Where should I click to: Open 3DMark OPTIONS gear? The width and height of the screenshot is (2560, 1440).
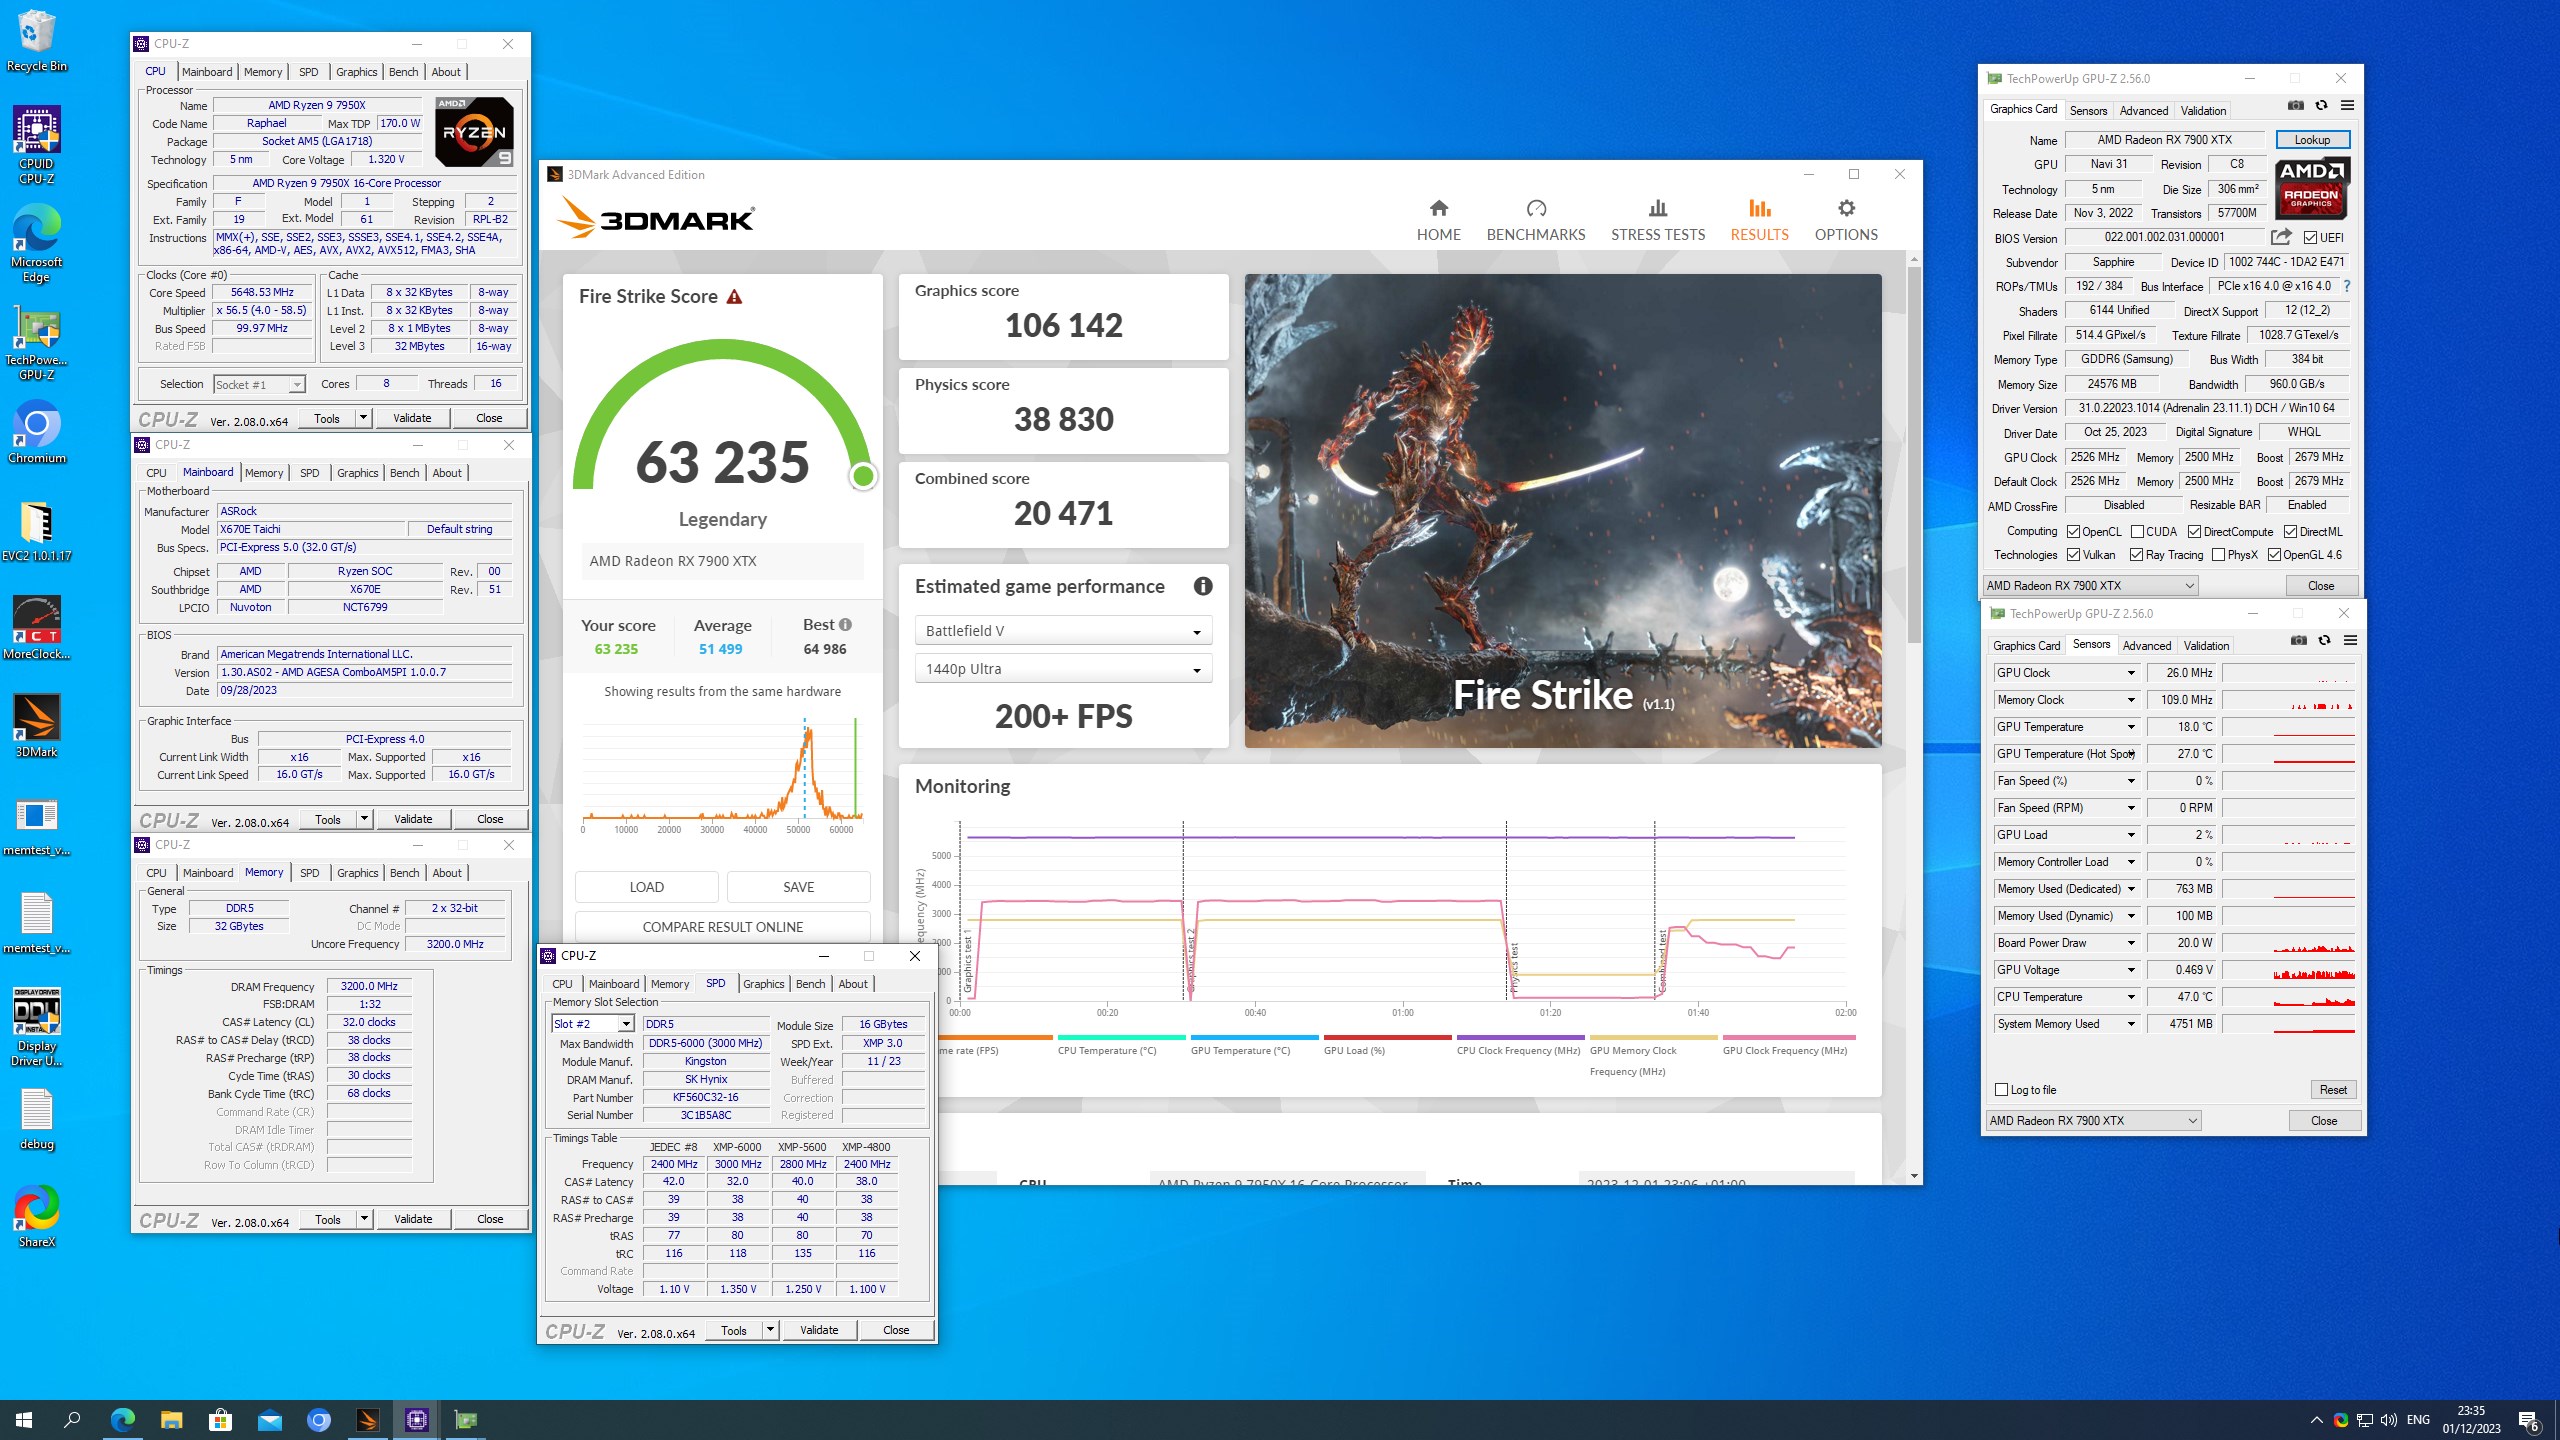(1846, 220)
